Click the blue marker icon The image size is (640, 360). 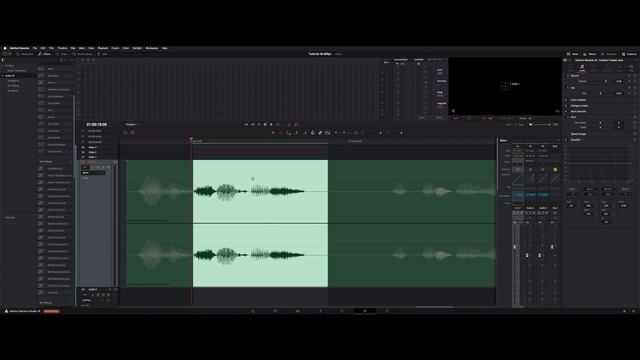tap(344, 133)
